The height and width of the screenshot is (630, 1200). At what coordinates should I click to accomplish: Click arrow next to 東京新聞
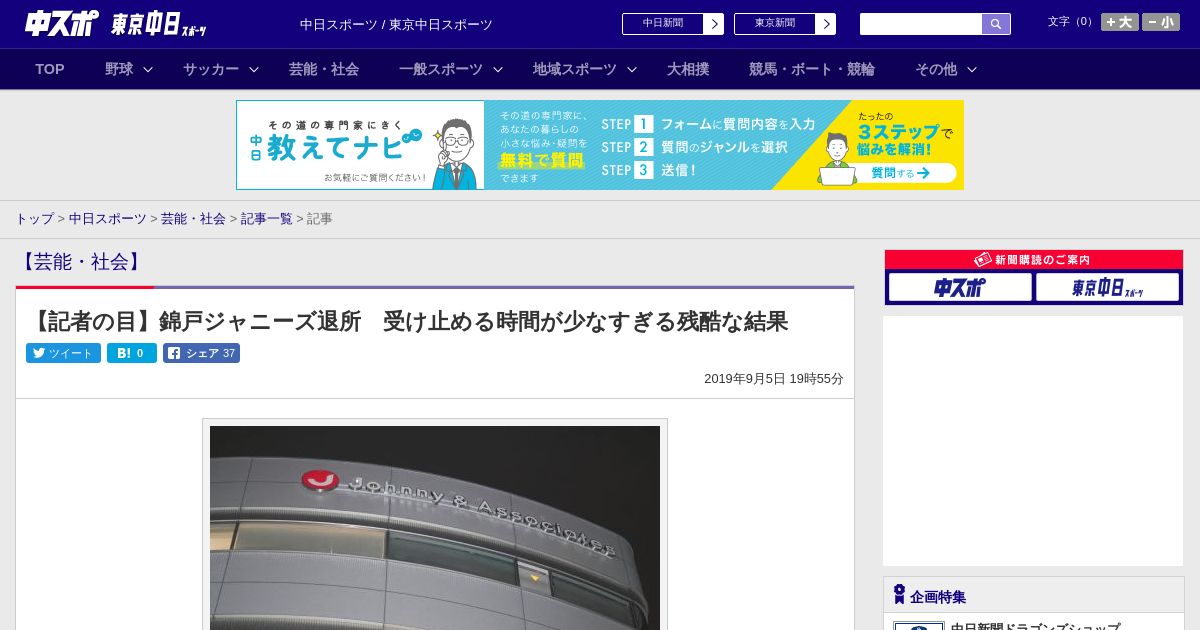click(826, 24)
